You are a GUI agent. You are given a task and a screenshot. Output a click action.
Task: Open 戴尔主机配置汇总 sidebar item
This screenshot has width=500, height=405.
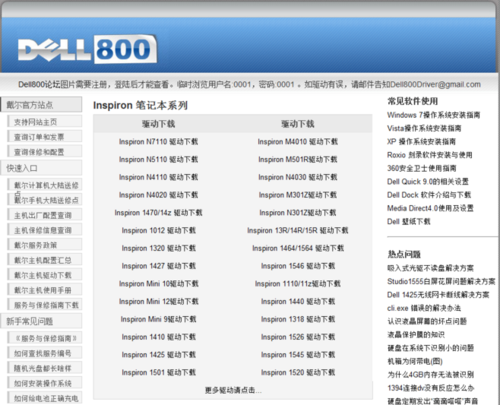tap(45, 260)
